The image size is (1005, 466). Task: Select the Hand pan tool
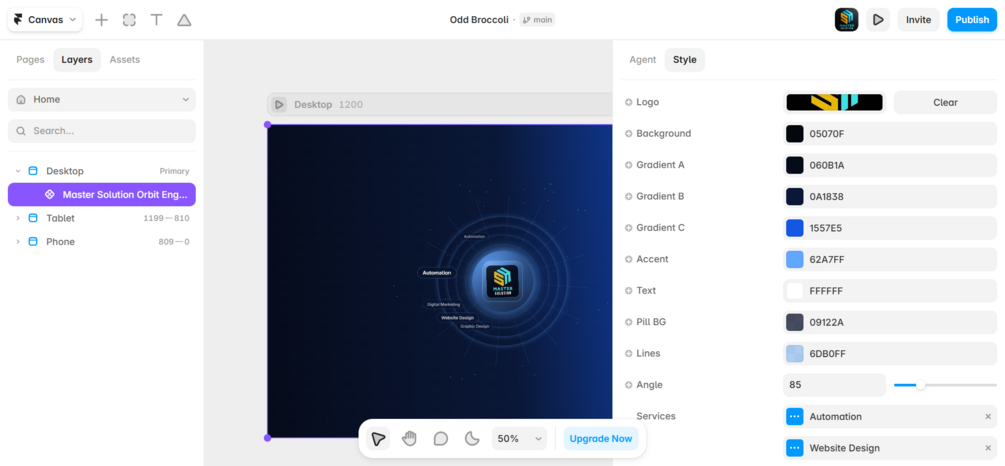tap(409, 438)
